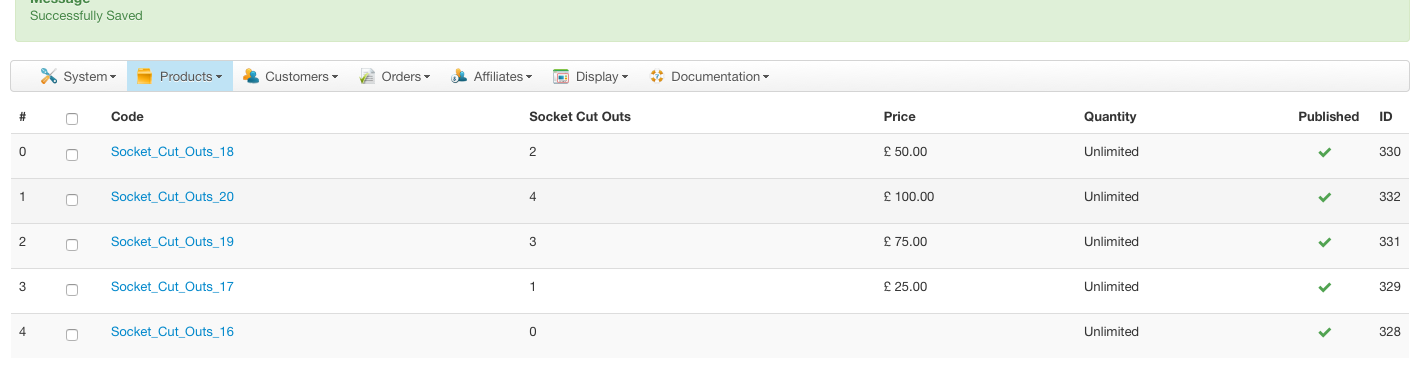Toggle published checkmark for Socket_Cut_Outs_18
1422x380 pixels.
pos(1324,152)
